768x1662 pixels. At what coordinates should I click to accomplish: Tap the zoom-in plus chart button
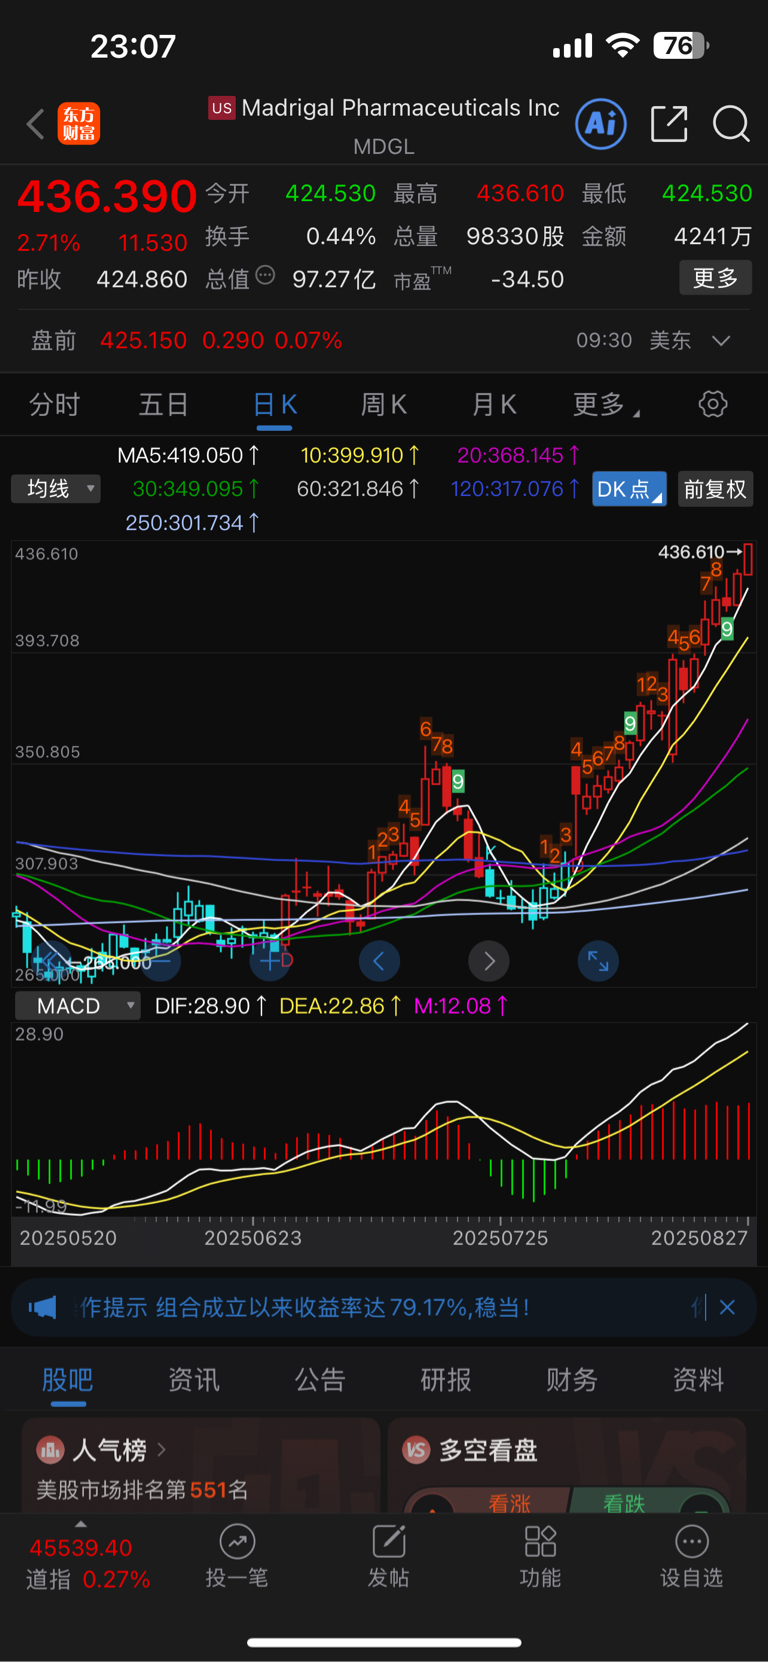[270, 961]
